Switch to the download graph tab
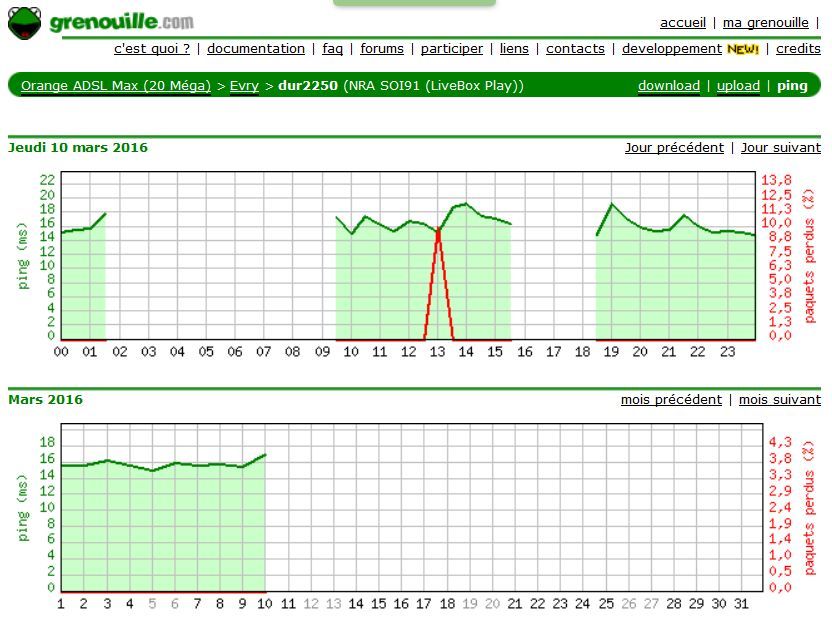The width and height of the screenshot is (832, 617). 669,86
